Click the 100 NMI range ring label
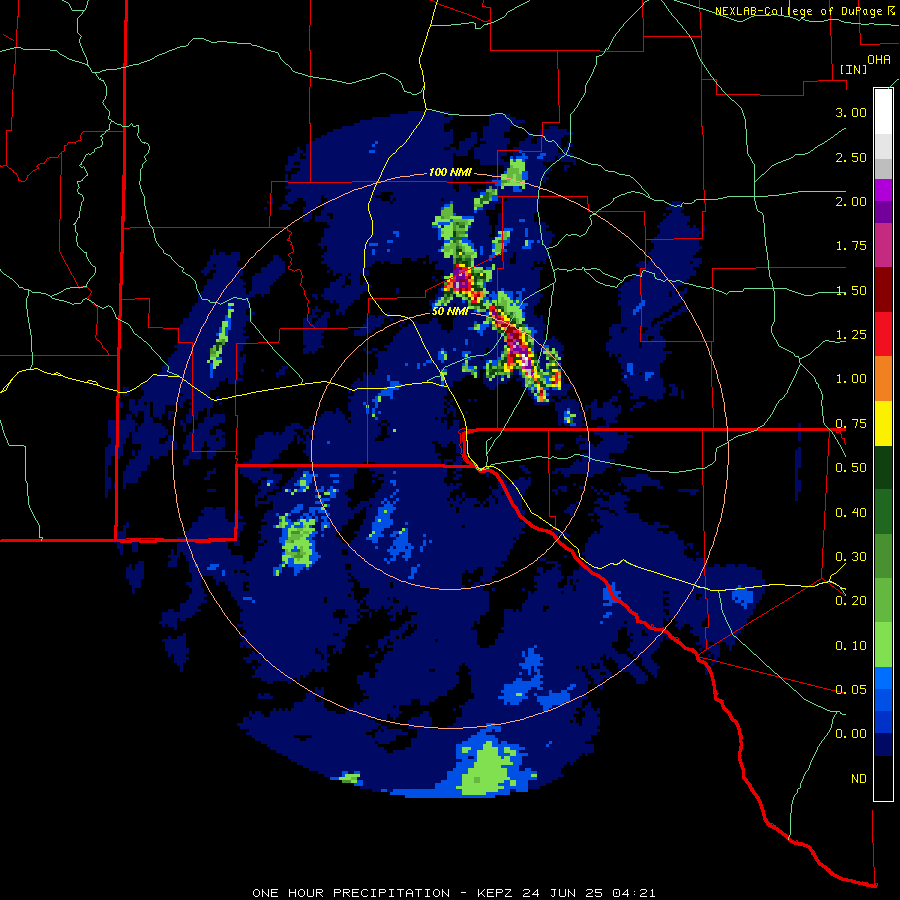The width and height of the screenshot is (900, 900). coord(450,172)
